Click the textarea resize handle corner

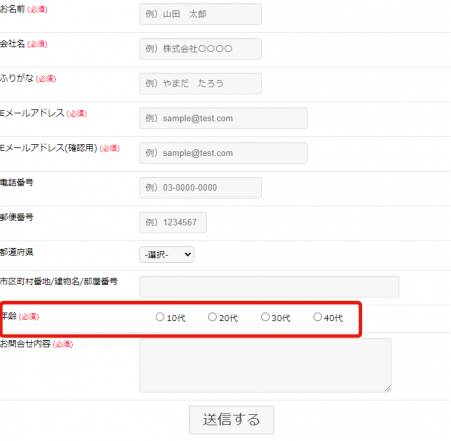(387, 389)
